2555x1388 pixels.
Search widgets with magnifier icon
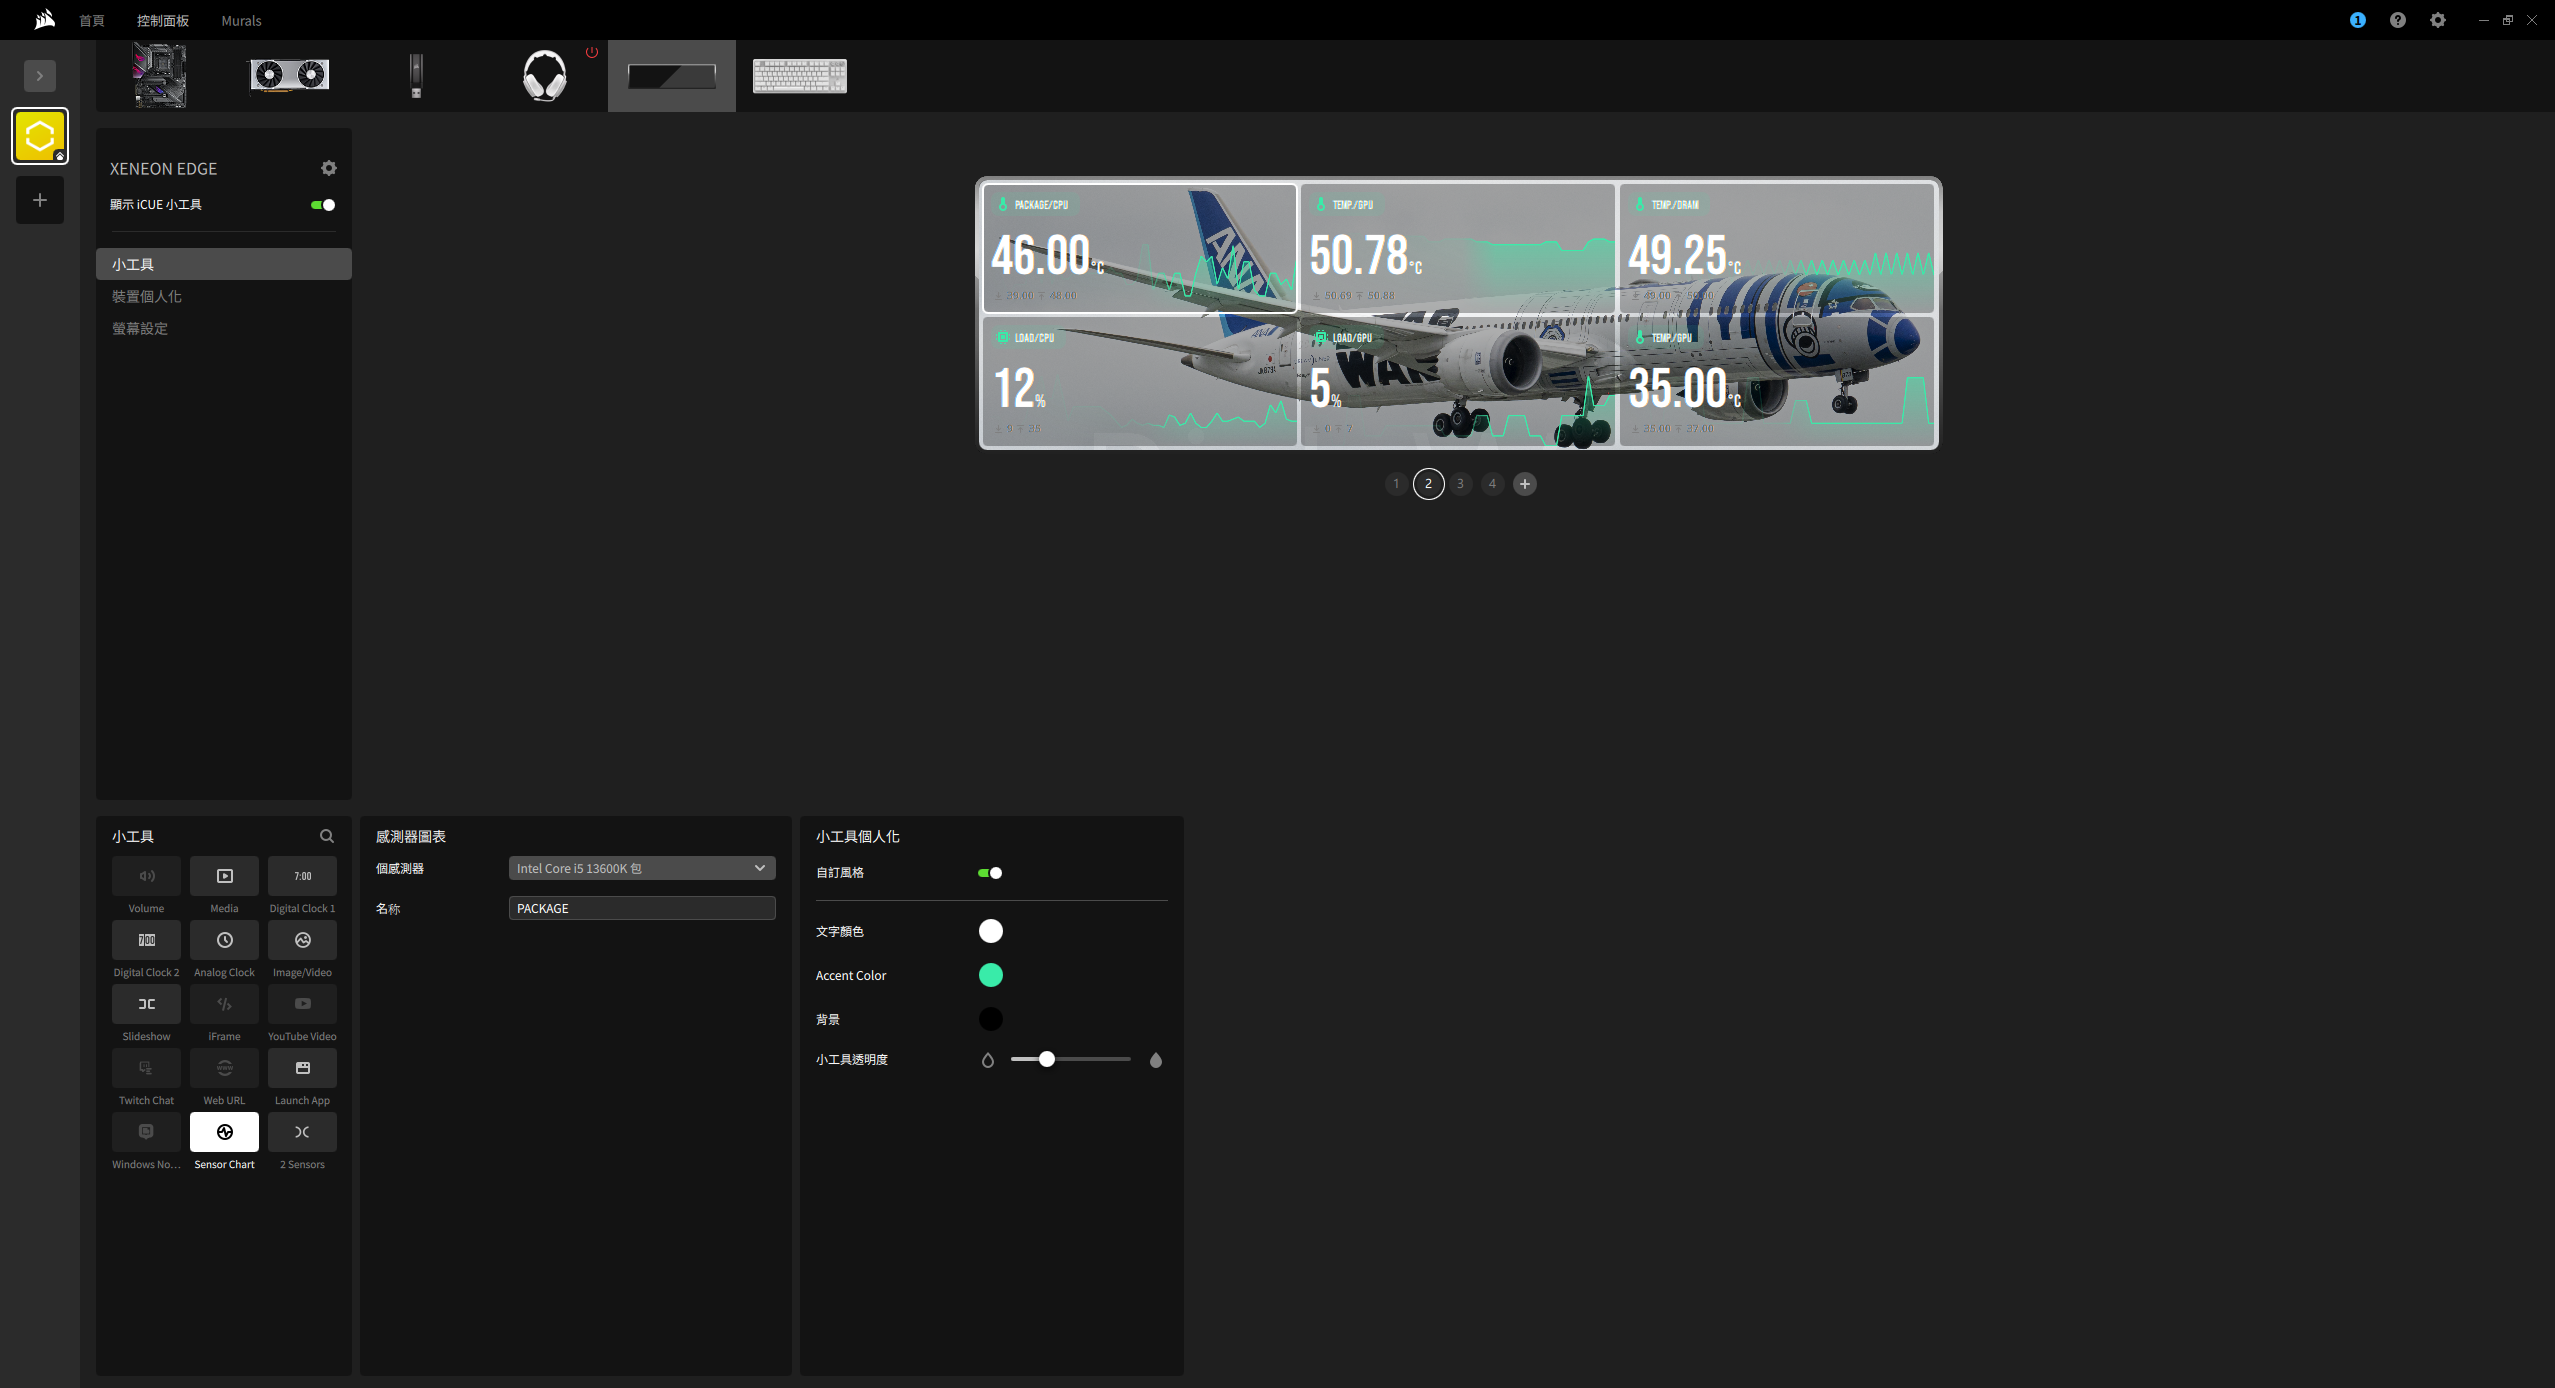pos(327,836)
